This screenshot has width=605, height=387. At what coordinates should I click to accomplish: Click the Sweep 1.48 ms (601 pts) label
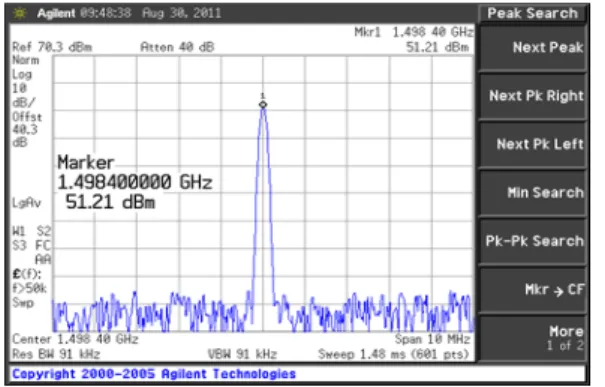tap(394, 354)
